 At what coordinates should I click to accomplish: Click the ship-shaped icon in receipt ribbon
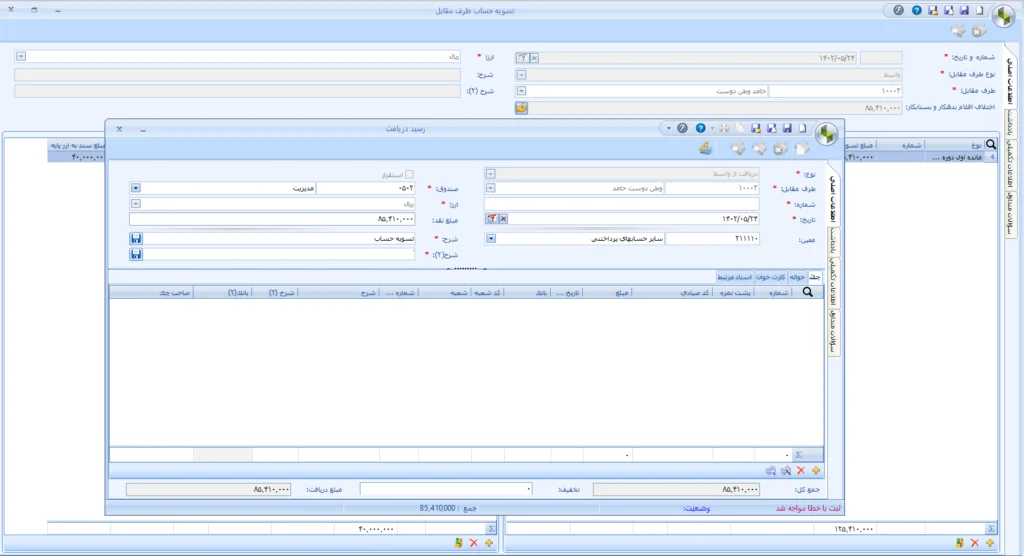point(705,149)
